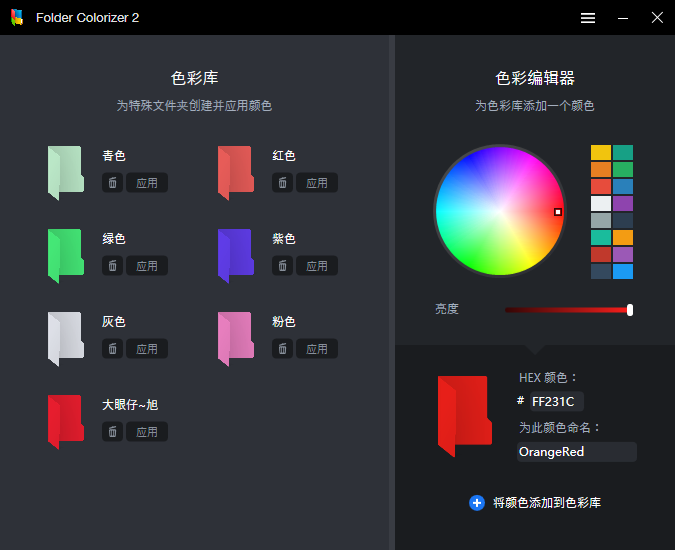
Task: Pick the blue preset swatch in third row
Action: point(623,187)
